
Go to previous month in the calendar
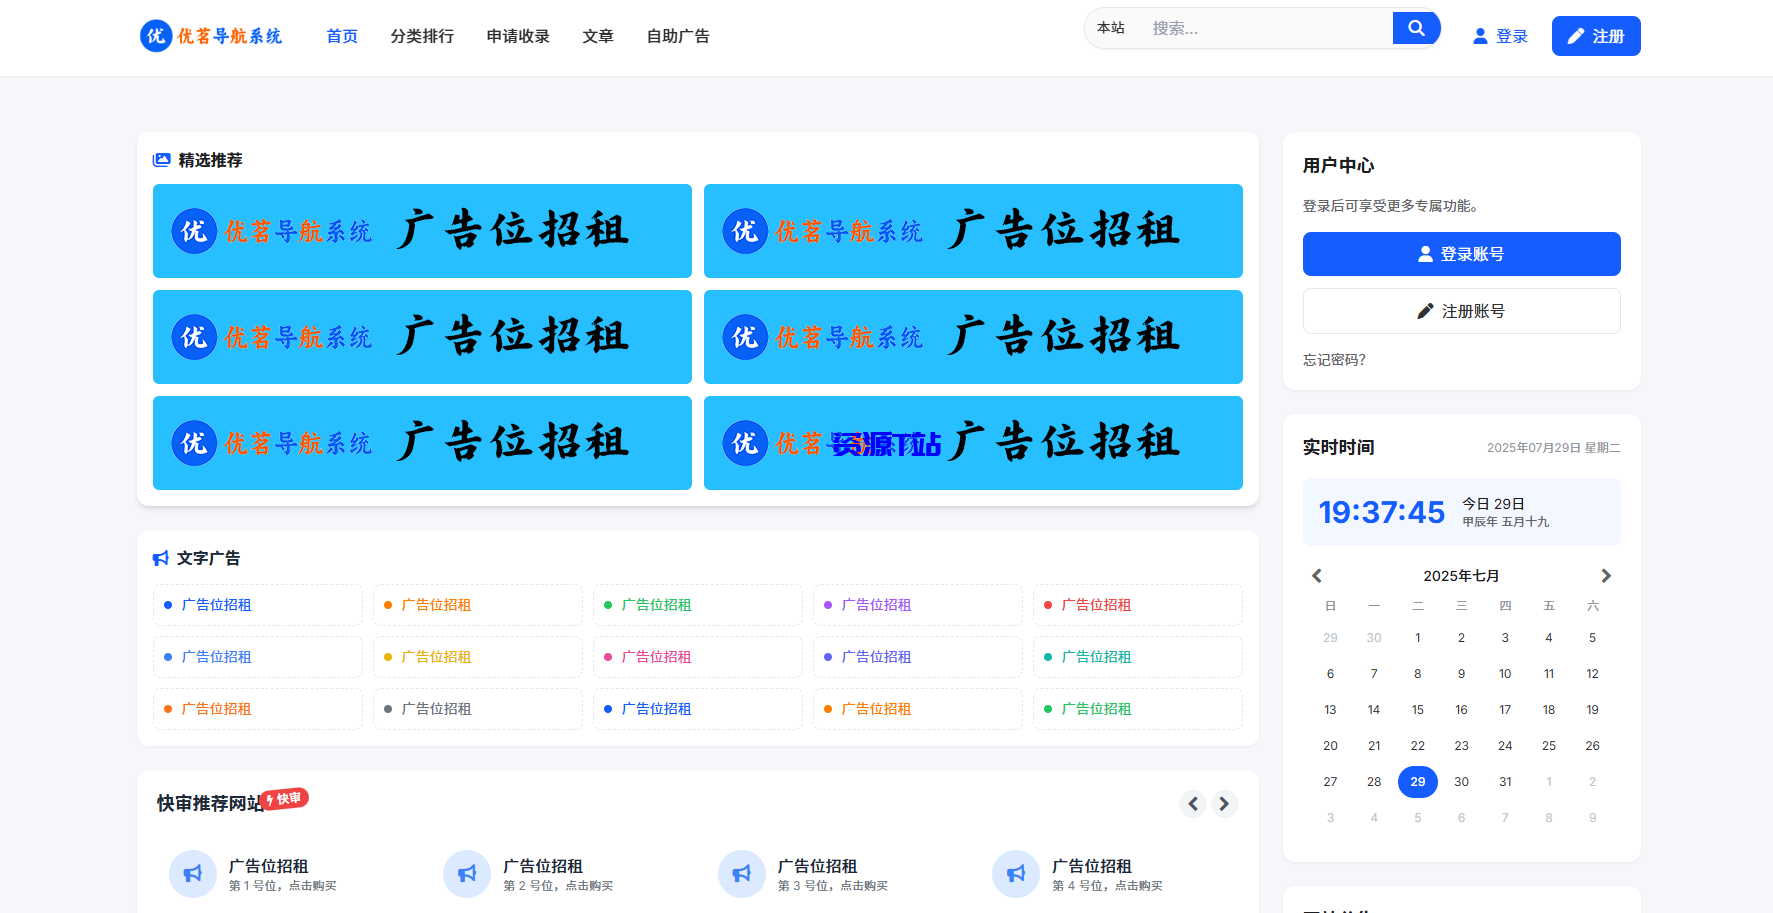click(1317, 575)
